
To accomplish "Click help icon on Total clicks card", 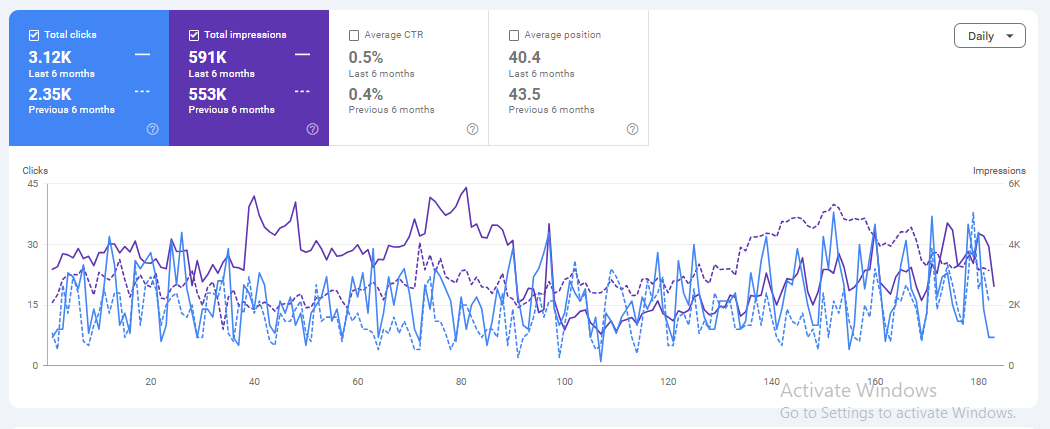I will pos(152,129).
